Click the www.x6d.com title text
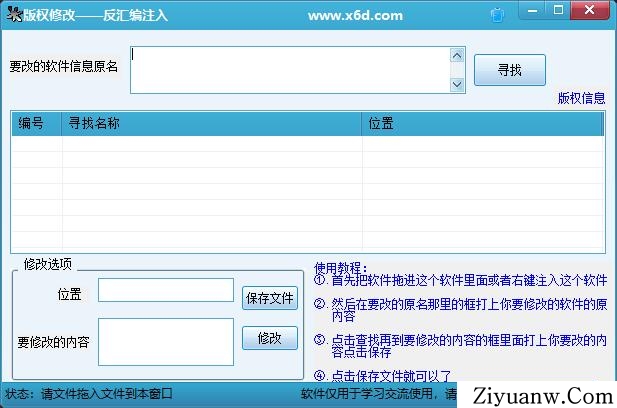This screenshot has height=408, width=617. 355,16
